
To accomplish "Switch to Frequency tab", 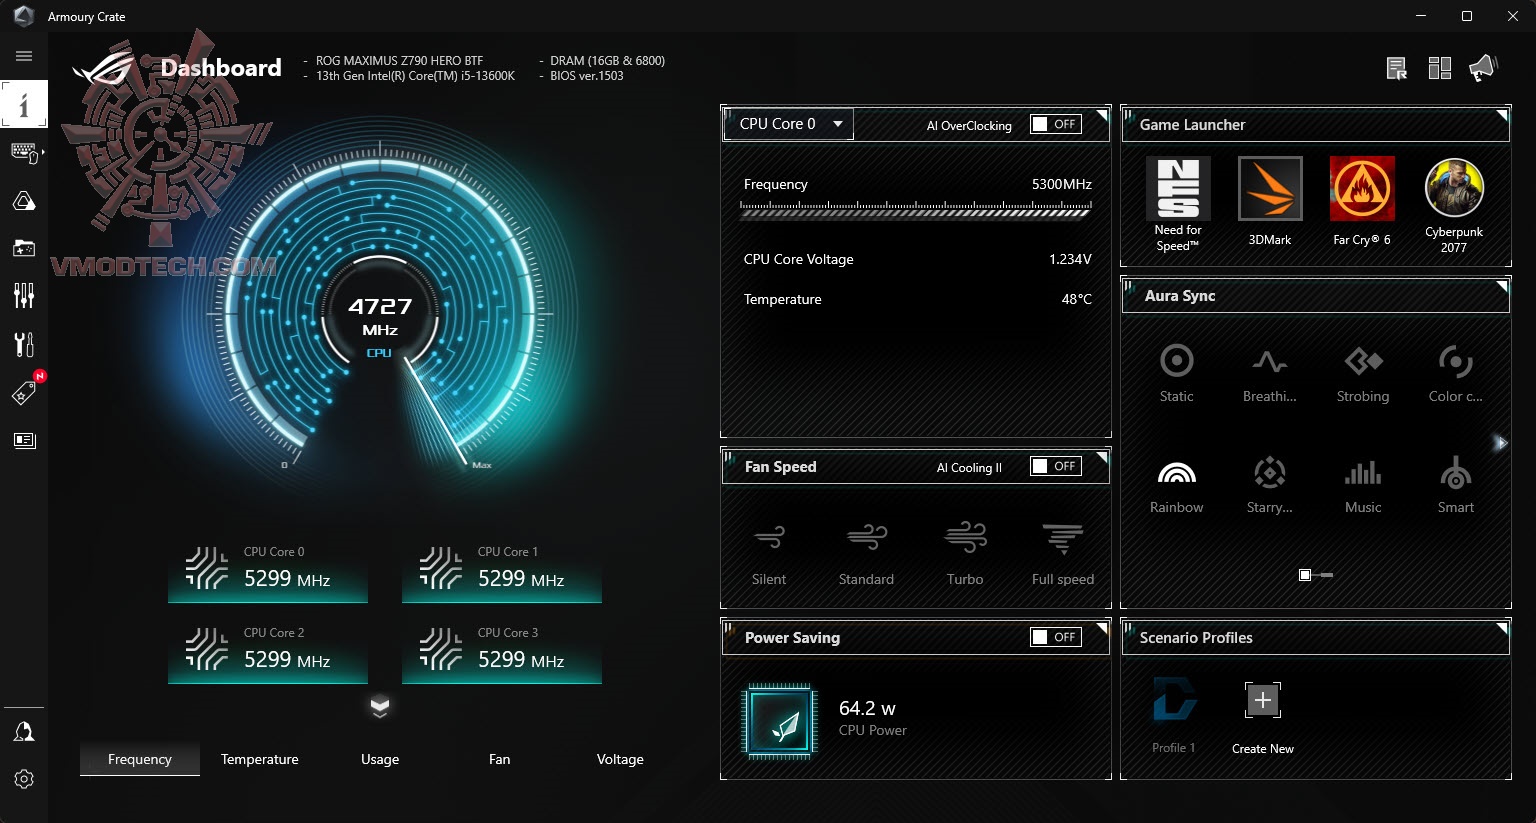I will coord(140,759).
